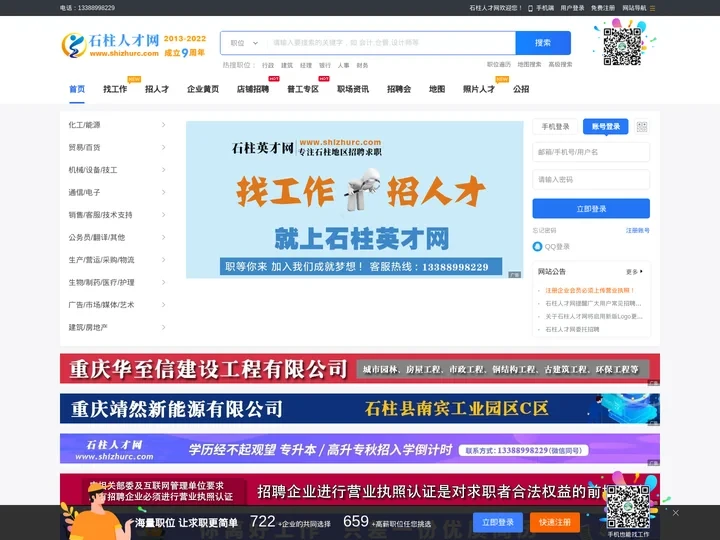Go to the 首页 nav tab
This screenshot has width=720, height=540.
point(77,89)
